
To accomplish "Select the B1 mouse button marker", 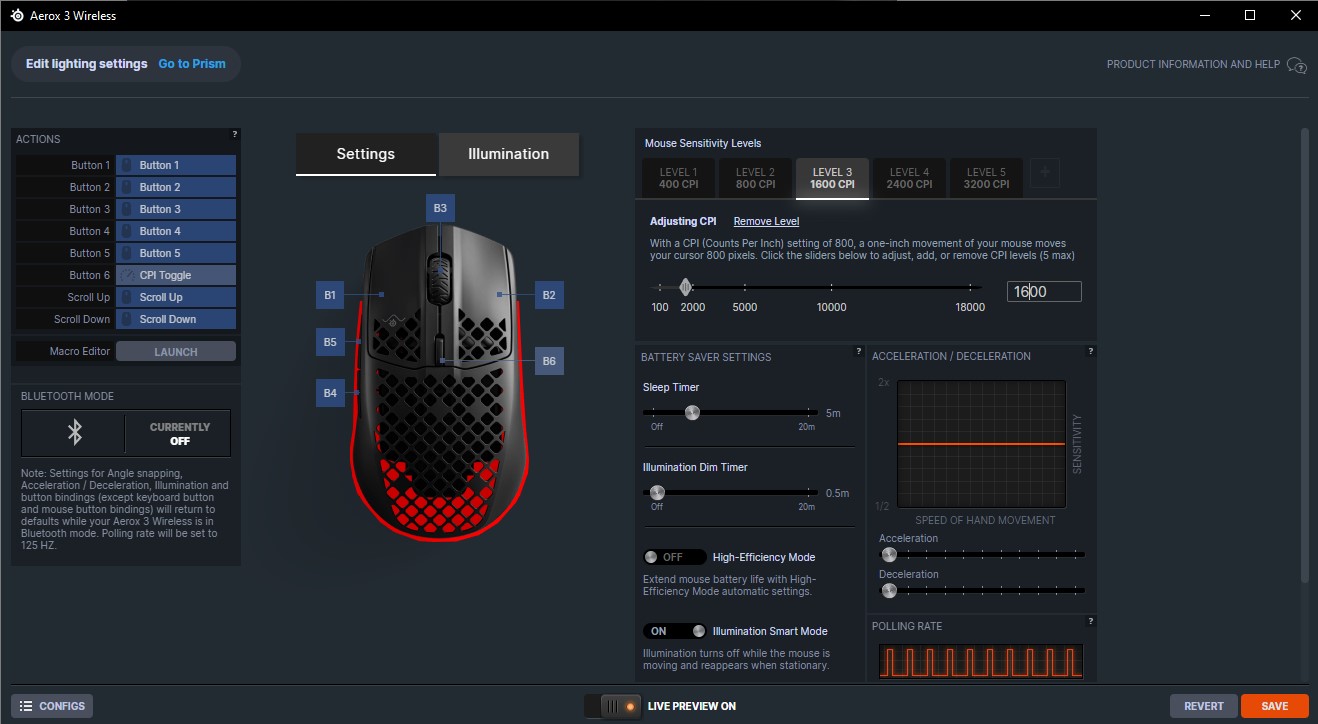I will [x=330, y=295].
